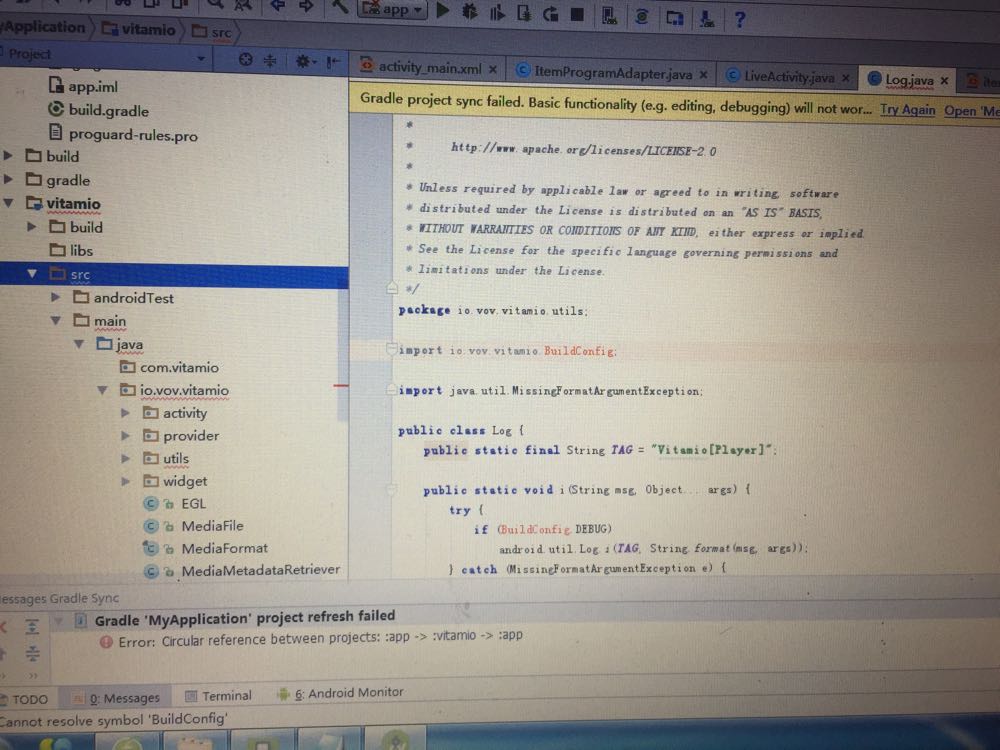Open the AVD Manager icon
Screen dimensions: 1000x750
[x=609, y=15]
